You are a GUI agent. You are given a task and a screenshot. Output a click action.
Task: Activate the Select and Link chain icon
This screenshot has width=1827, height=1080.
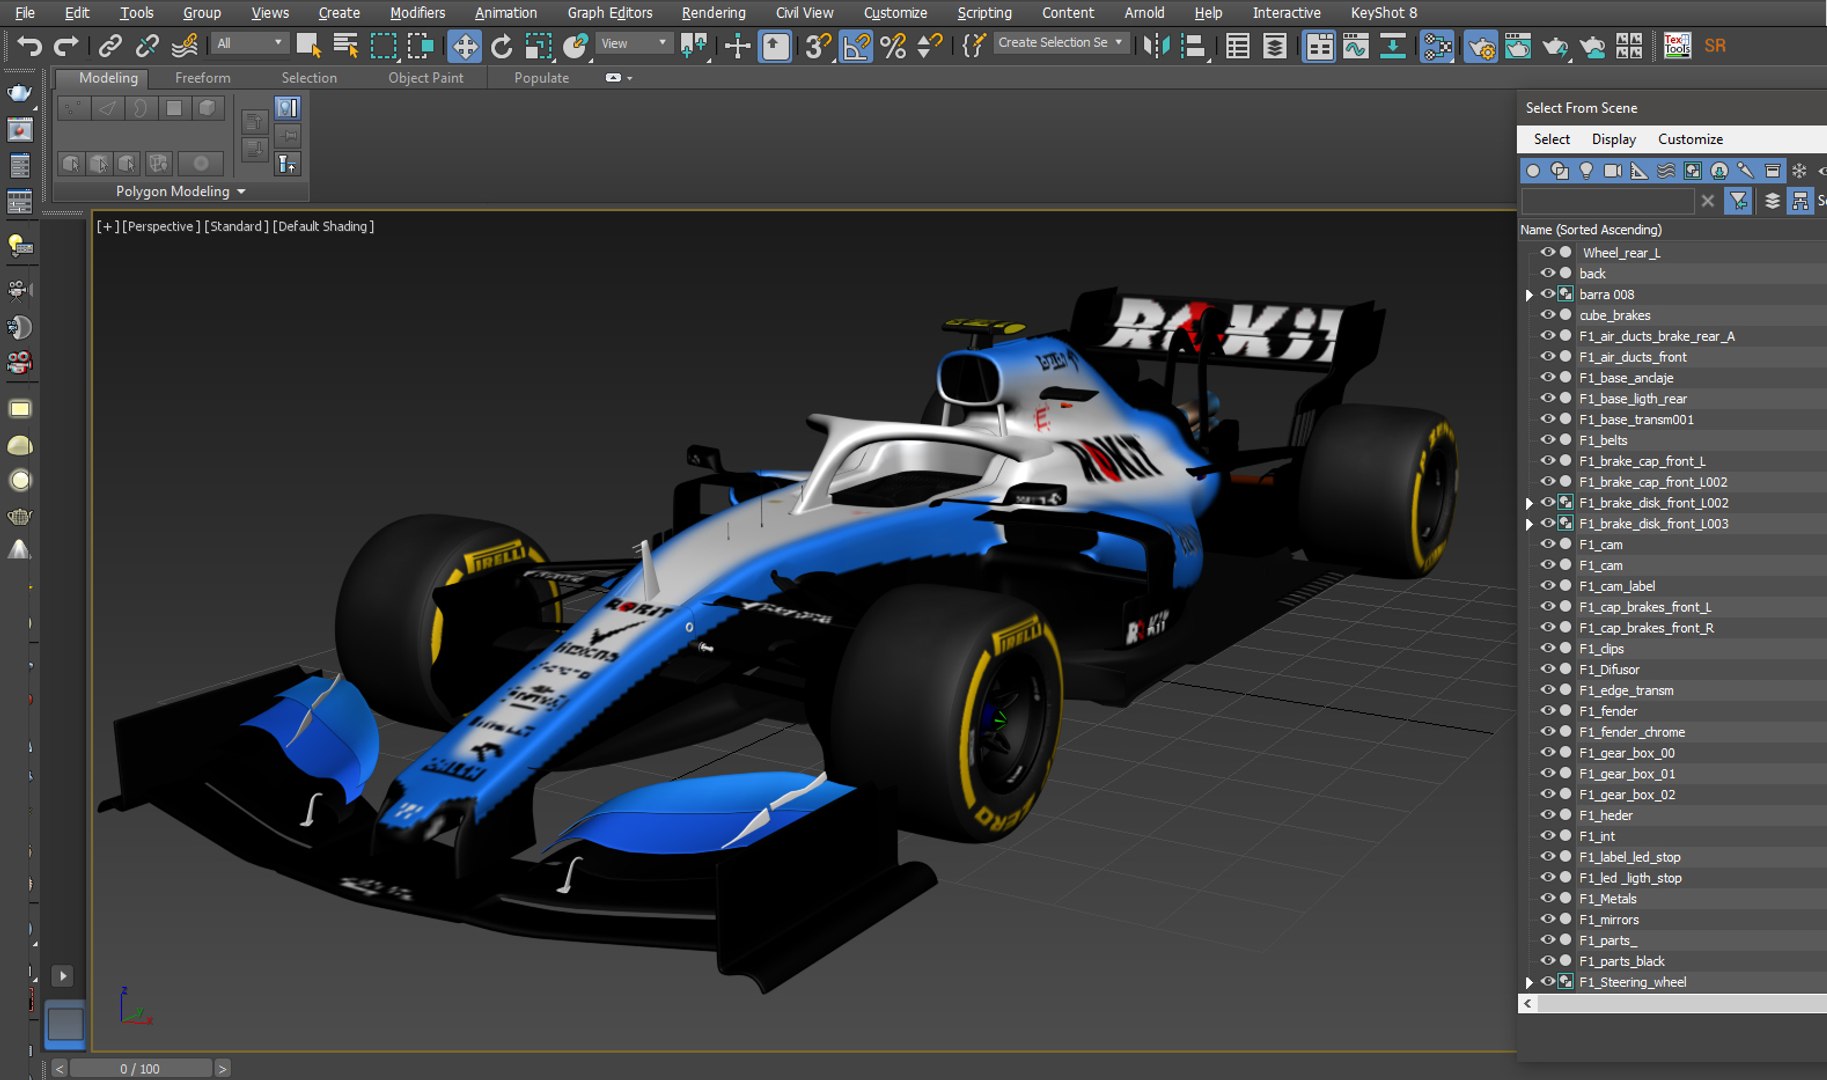tap(110, 46)
